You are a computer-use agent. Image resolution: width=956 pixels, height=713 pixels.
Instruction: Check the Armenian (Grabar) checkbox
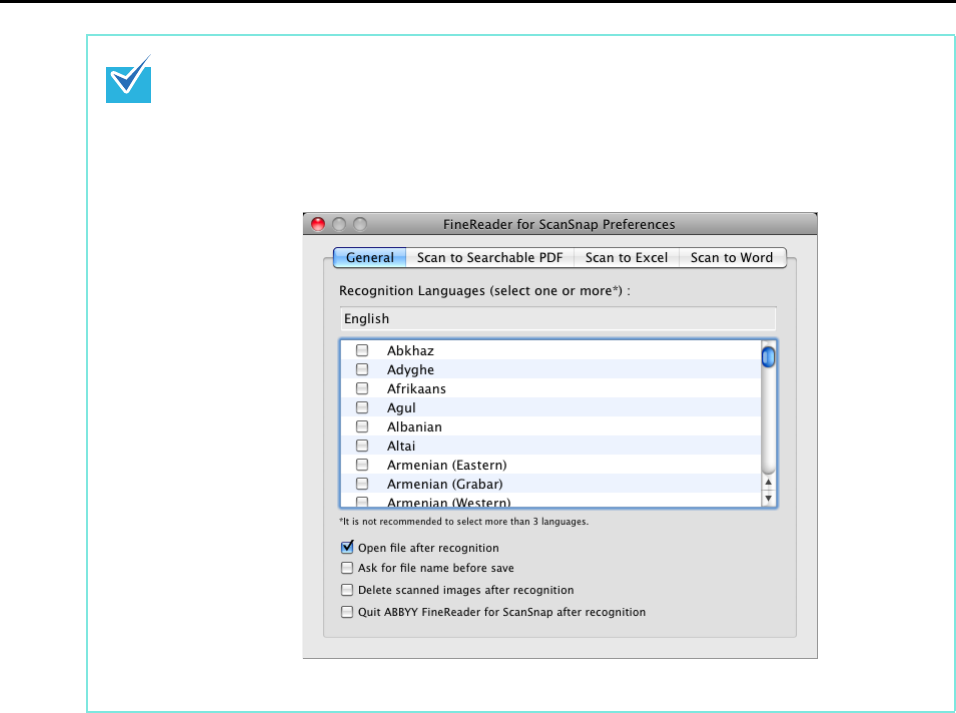[x=362, y=483]
